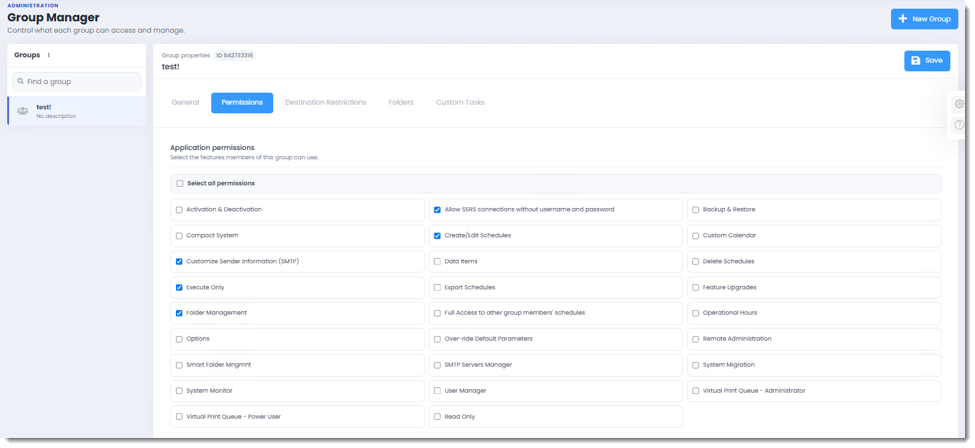The width and height of the screenshot is (975, 448).
Task: Uncheck Folder Management
Action: pos(179,313)
